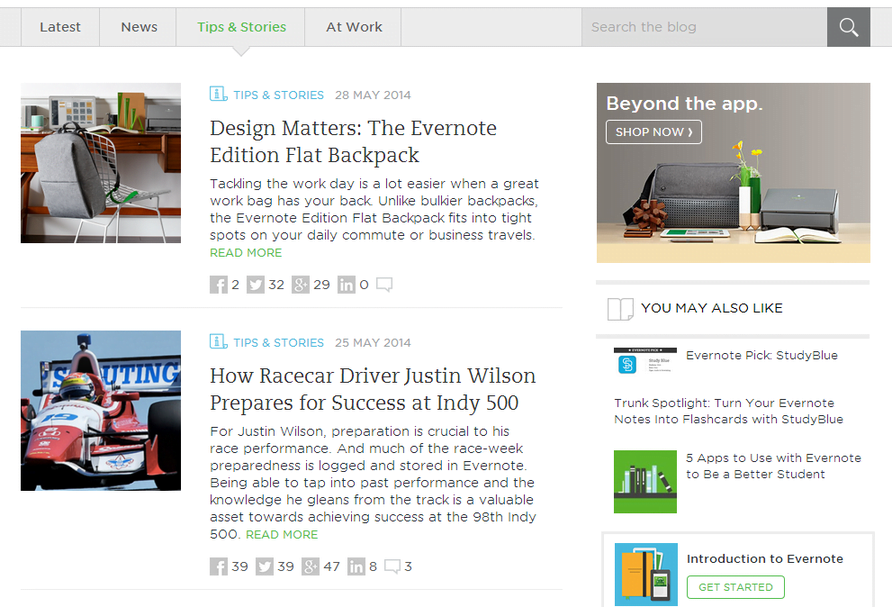Image resolution: width=892 pixels, height=607 pixels.
Task: Click comment count 3 on Wilson article
Action: pos(408,567)
